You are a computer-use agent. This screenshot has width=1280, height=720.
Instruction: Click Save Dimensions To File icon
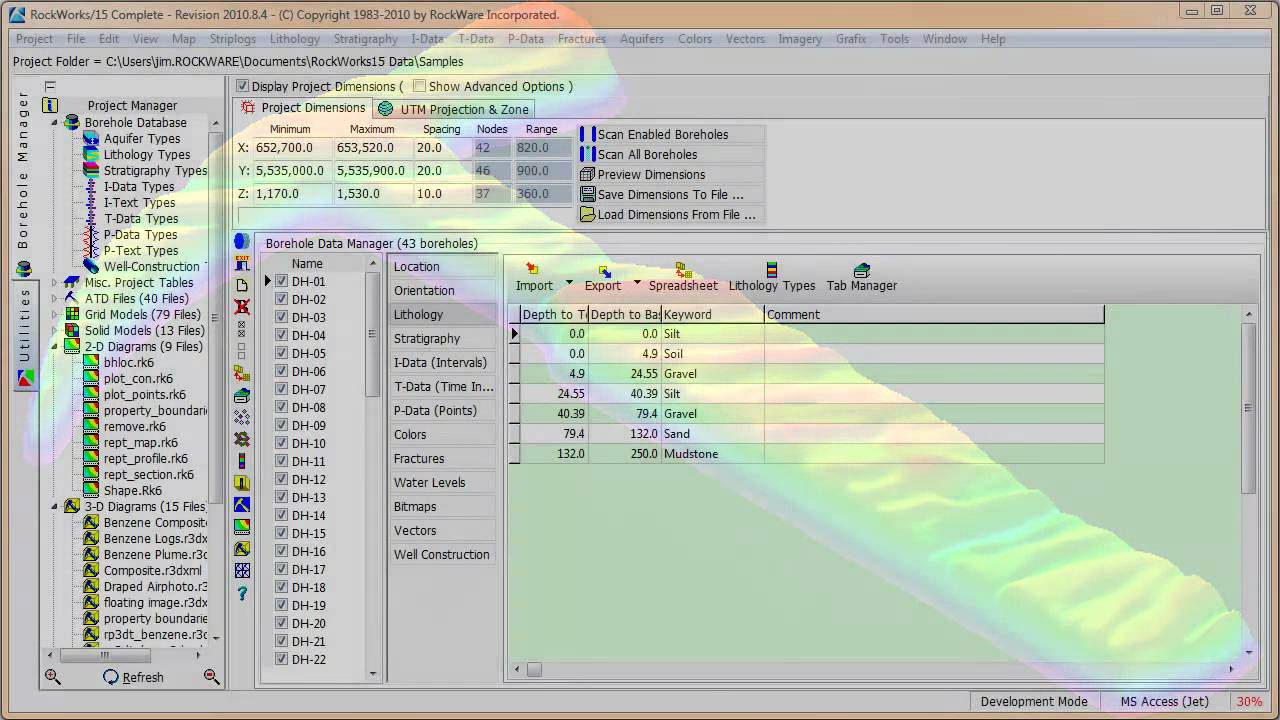pyautogui.click(x=587, y=194)
